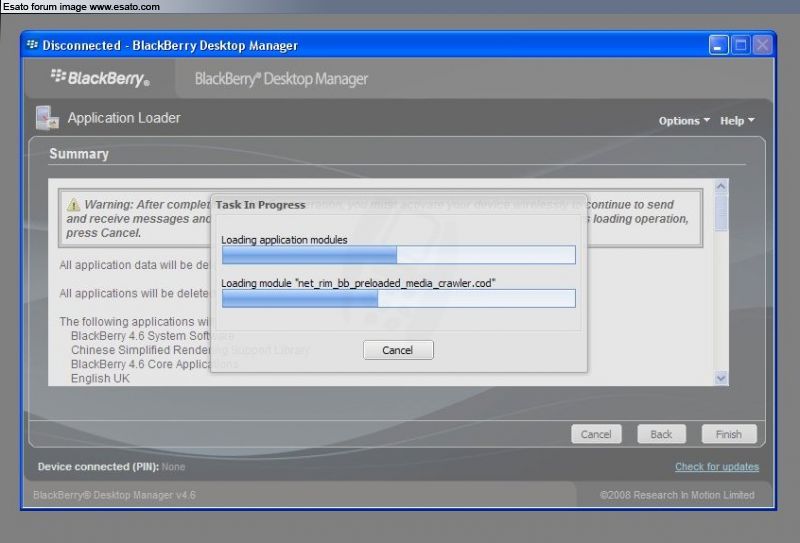Viewport: 800px width, 543px height.
Task: Cancel the Task In Progress dialog
Action: pos(398,350)
